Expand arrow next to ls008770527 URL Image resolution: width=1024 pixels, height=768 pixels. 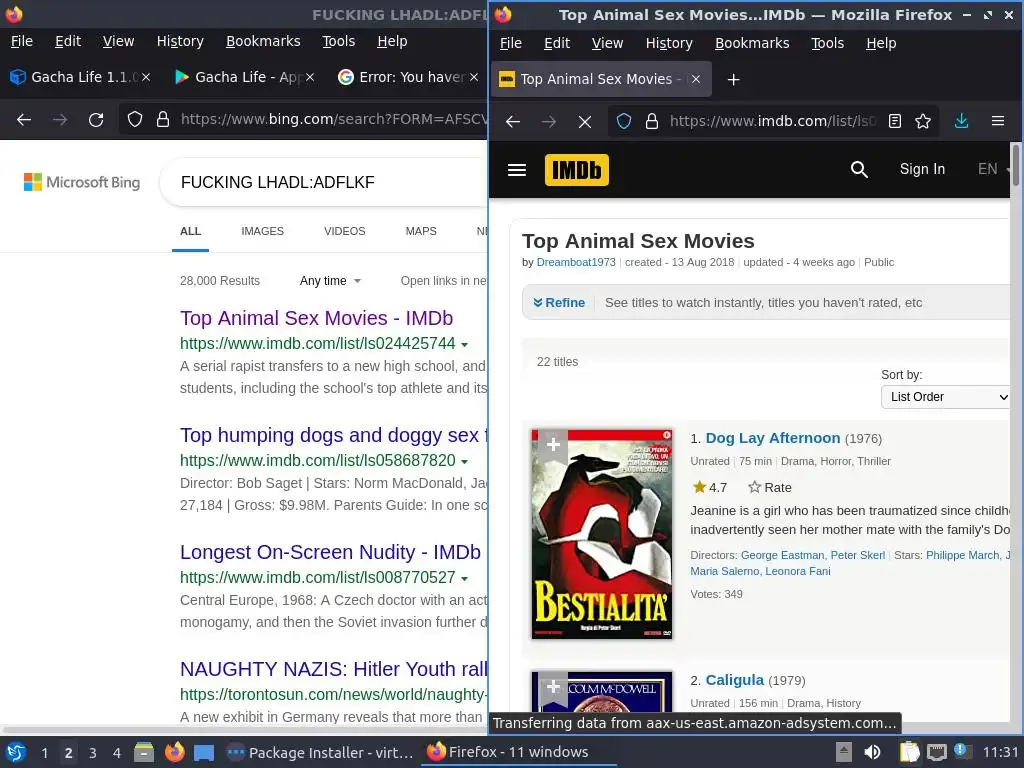pos(464,578)
